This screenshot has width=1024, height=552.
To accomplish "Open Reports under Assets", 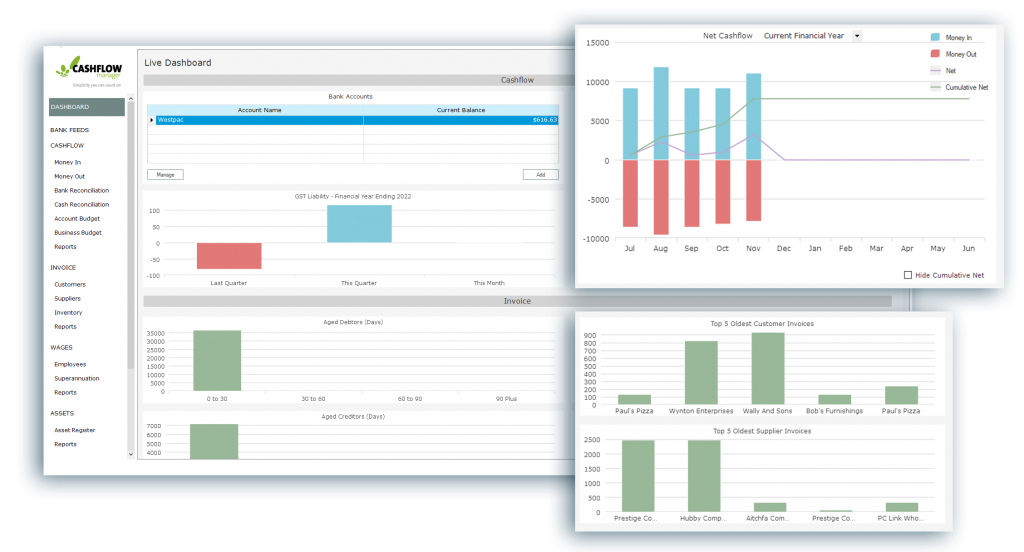I will click(x=65, y=444).
